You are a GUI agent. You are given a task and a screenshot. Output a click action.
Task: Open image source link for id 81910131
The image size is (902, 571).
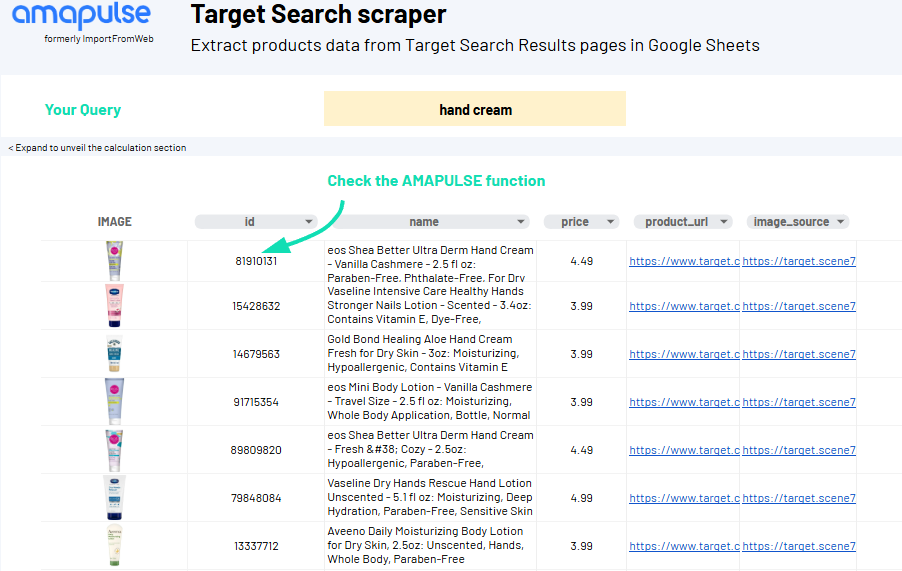coord(799,261)
